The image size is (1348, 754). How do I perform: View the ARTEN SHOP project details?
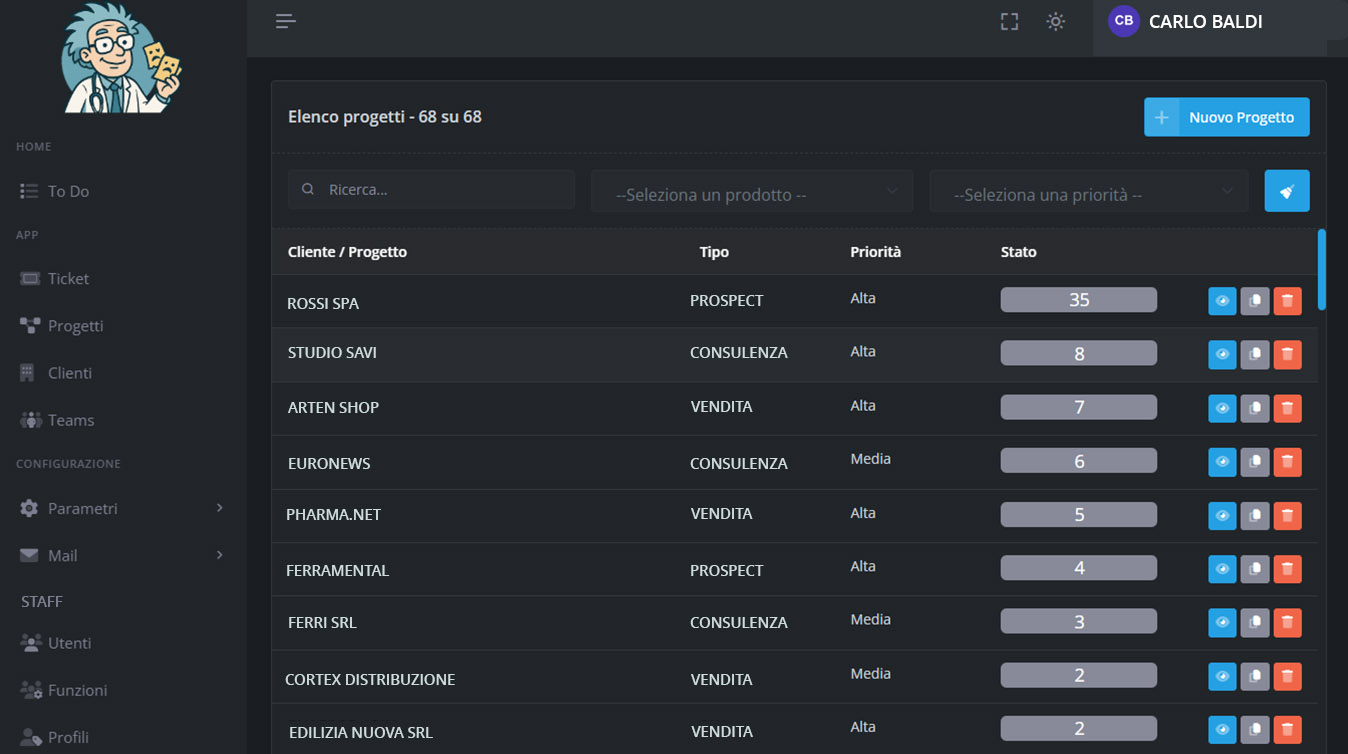click(1222, 408)
